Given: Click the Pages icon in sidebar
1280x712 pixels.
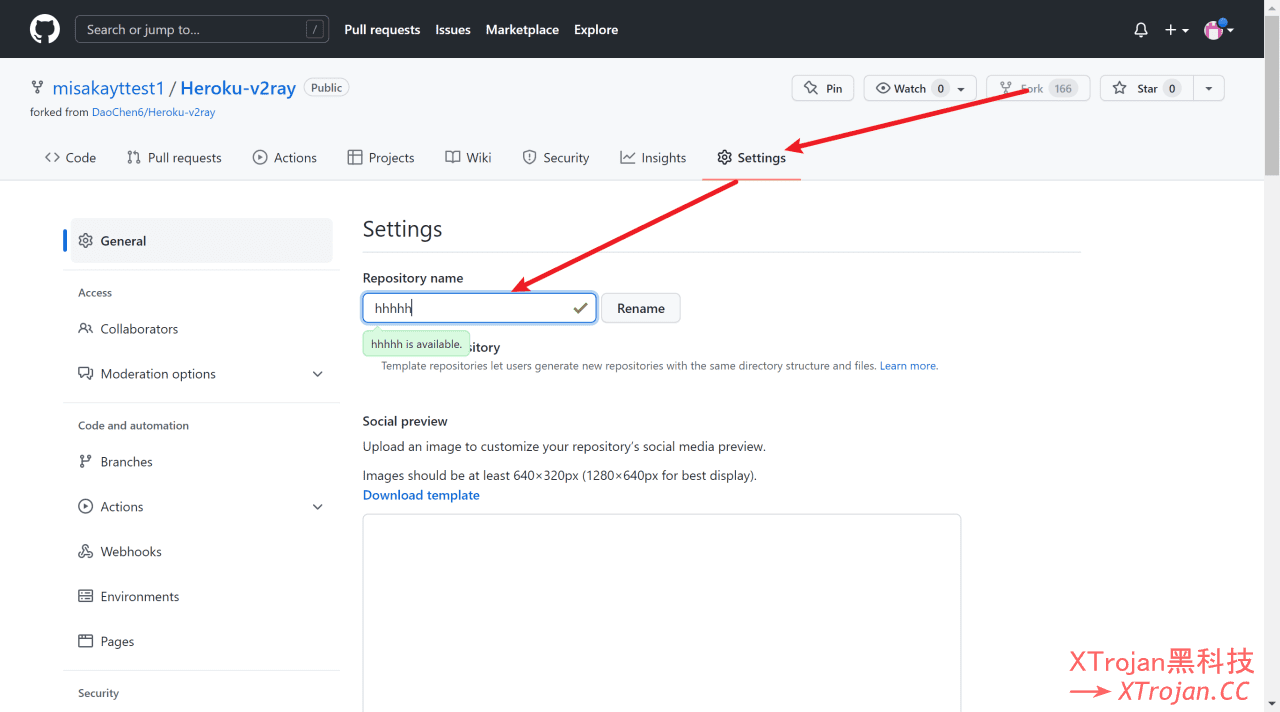Looking at the screenshot, I should point(86,642).
